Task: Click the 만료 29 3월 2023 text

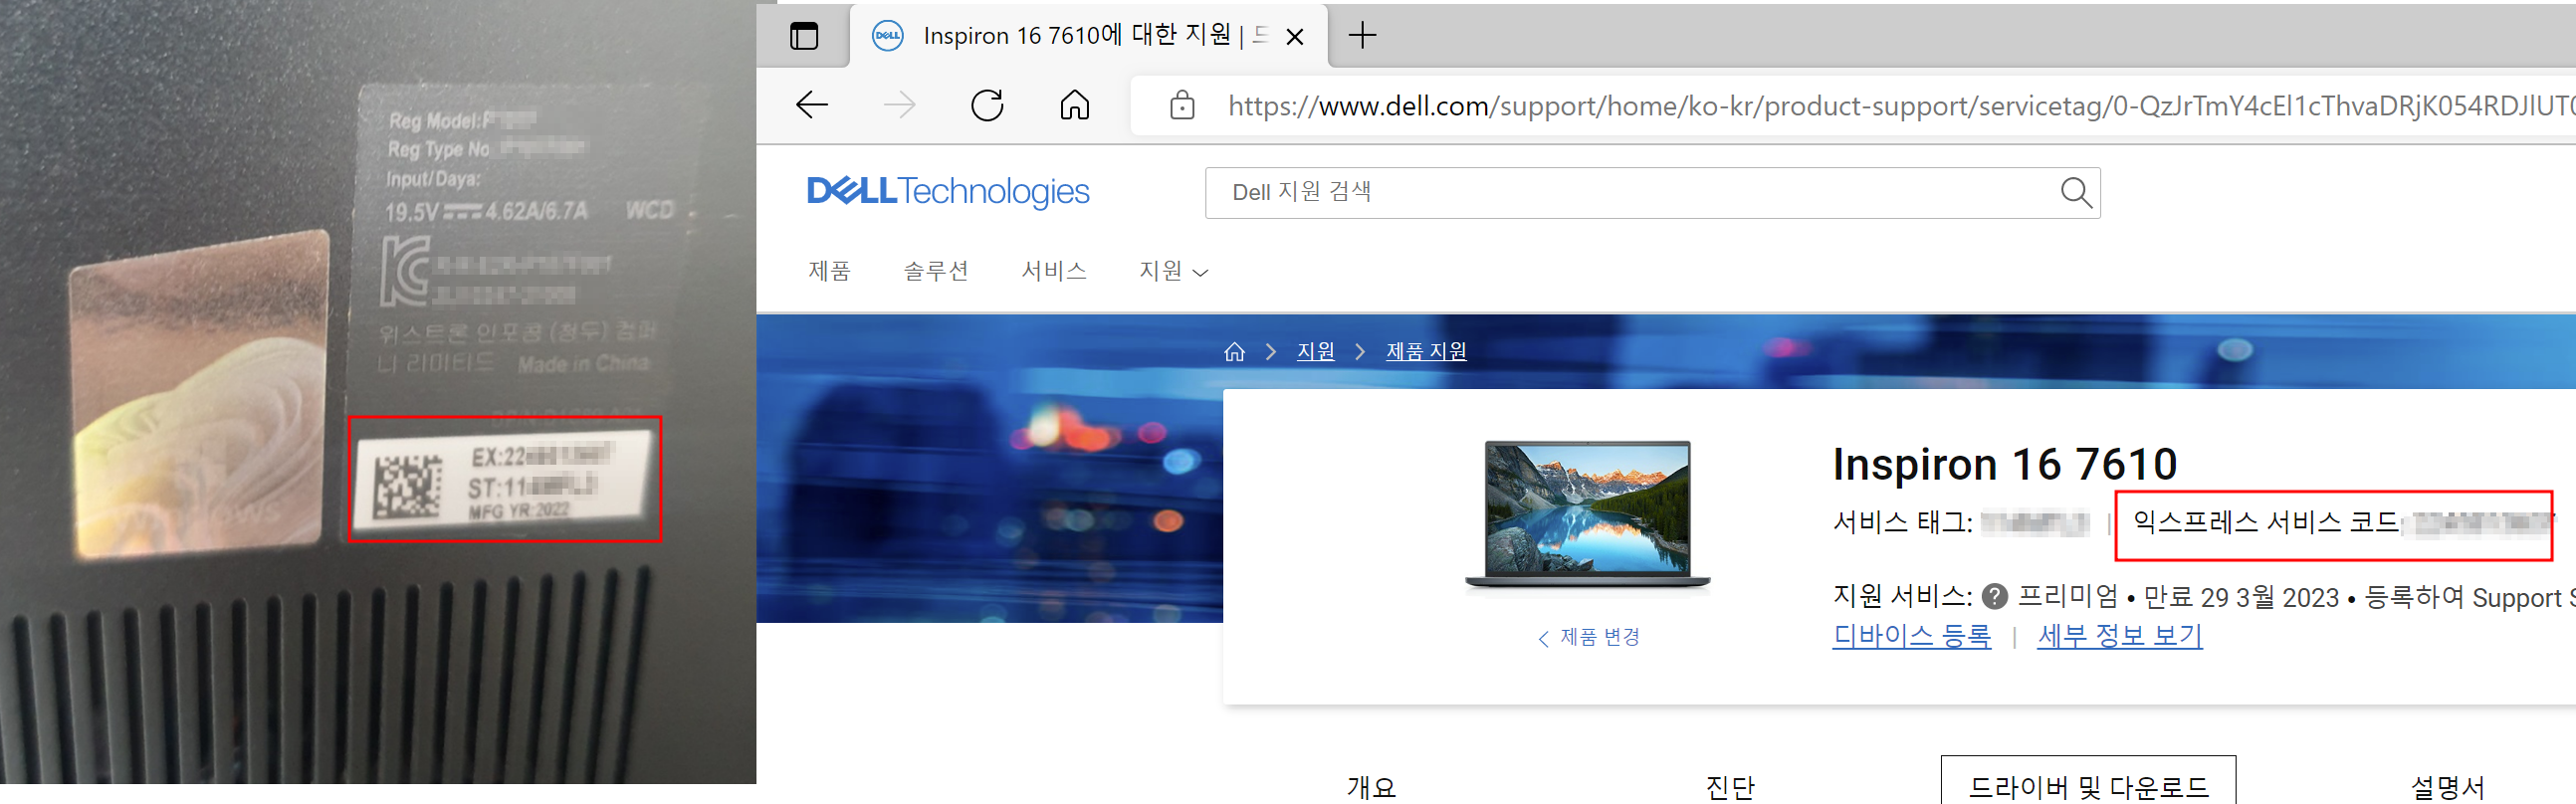Action: coord(2241,598)
